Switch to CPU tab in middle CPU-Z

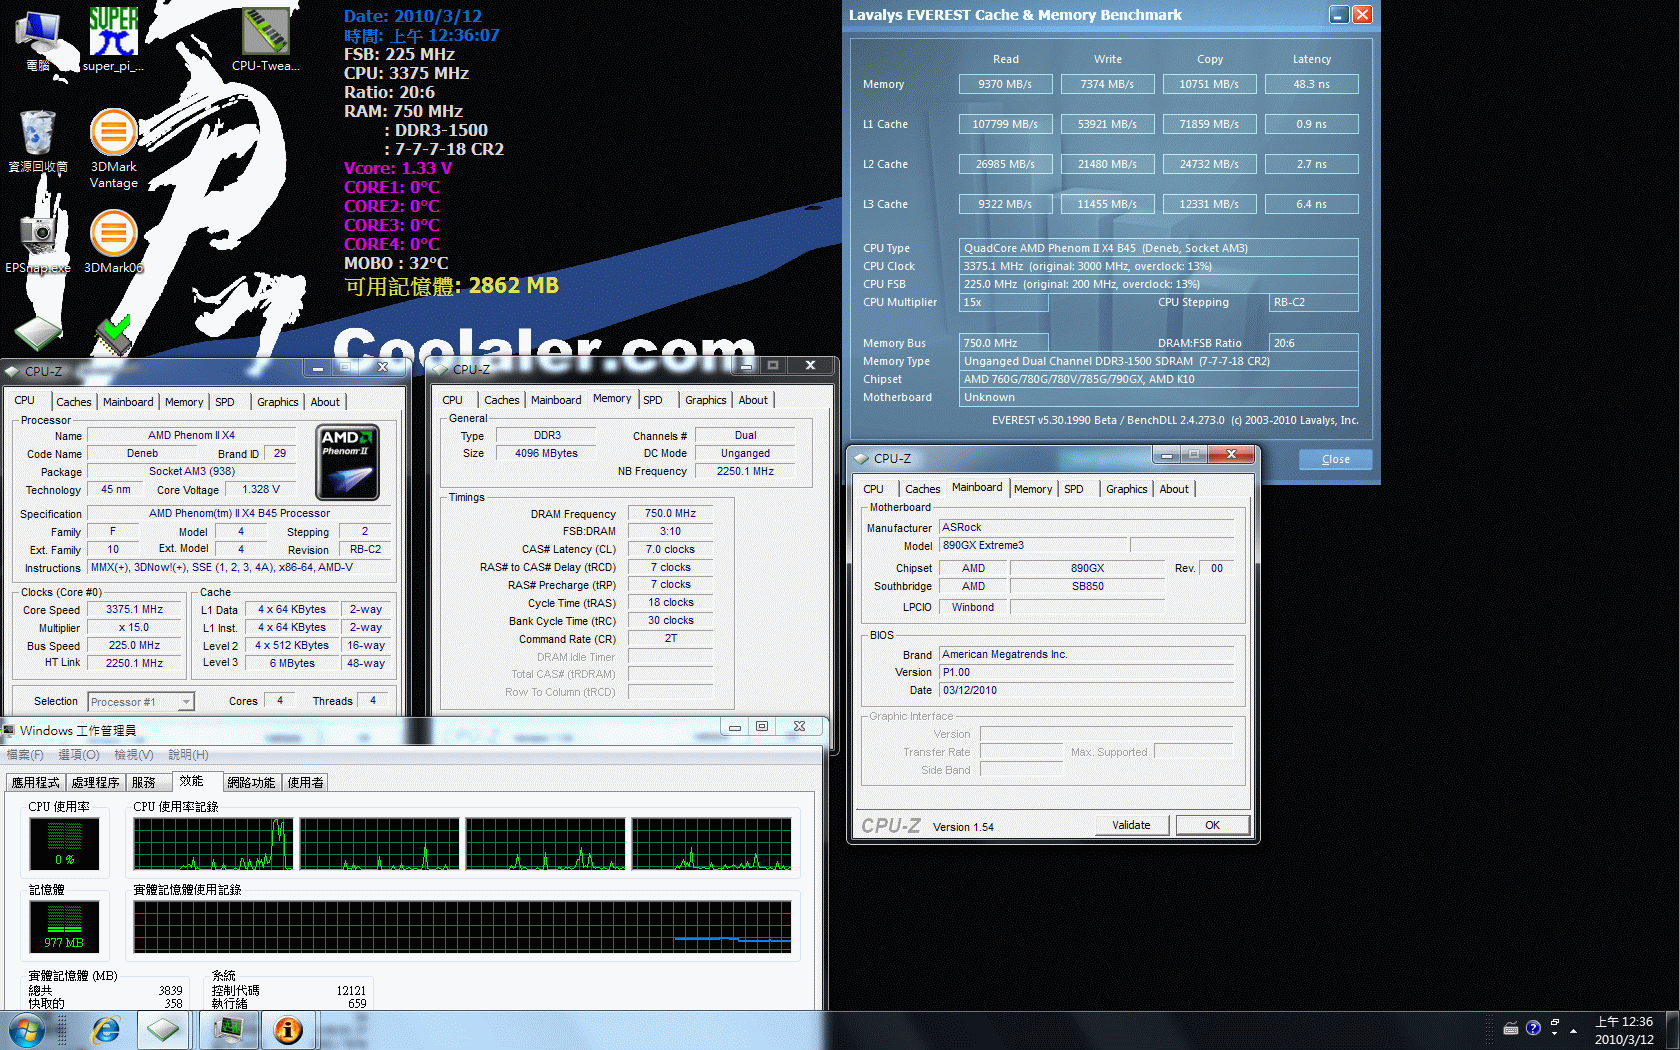click(x=453, y=400)
